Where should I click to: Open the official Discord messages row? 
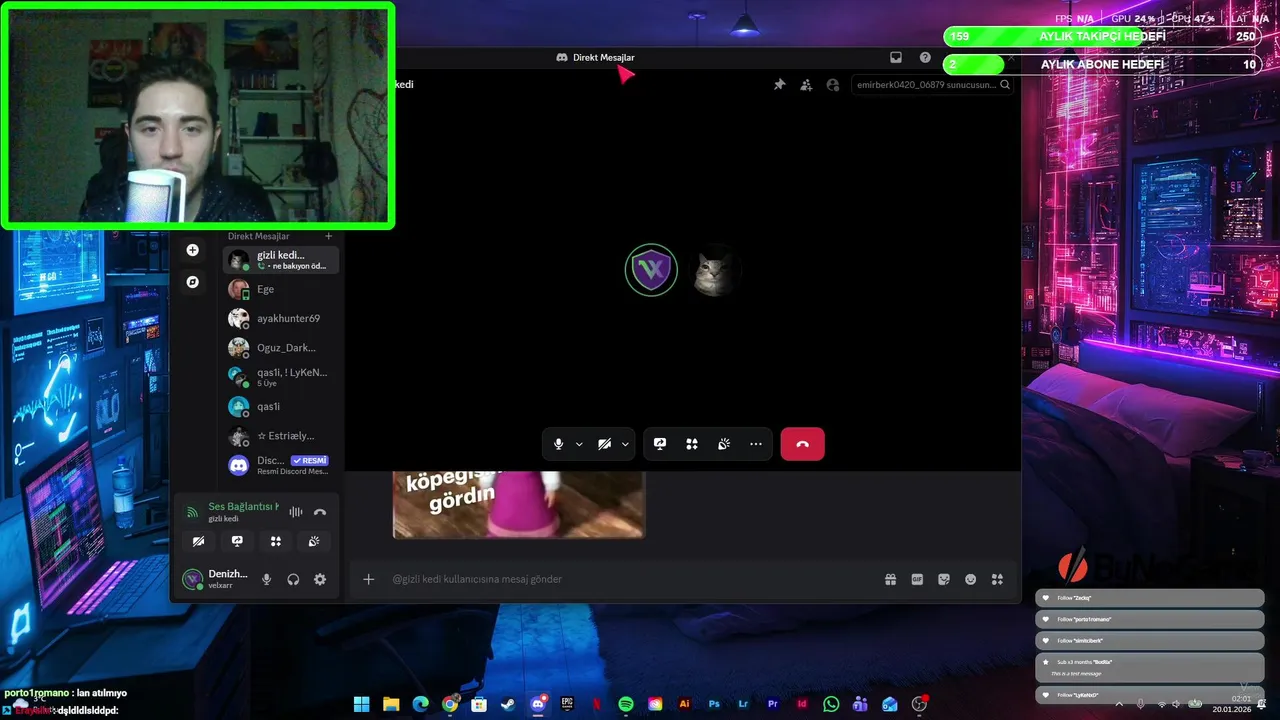[281, 465]
